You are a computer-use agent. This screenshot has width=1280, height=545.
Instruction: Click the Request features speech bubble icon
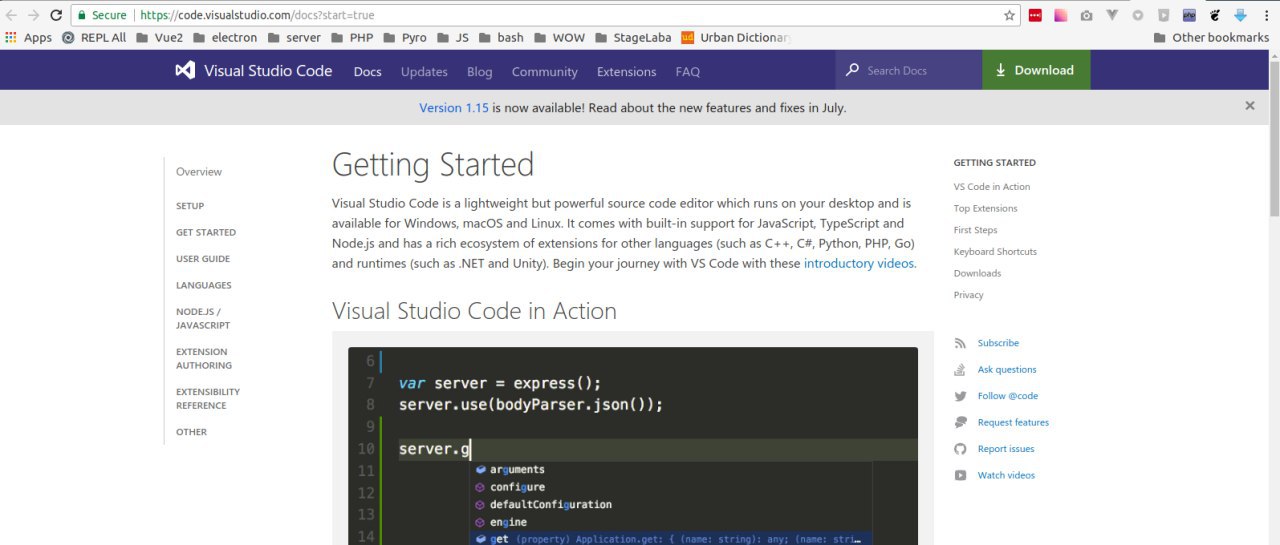point(960,422)
